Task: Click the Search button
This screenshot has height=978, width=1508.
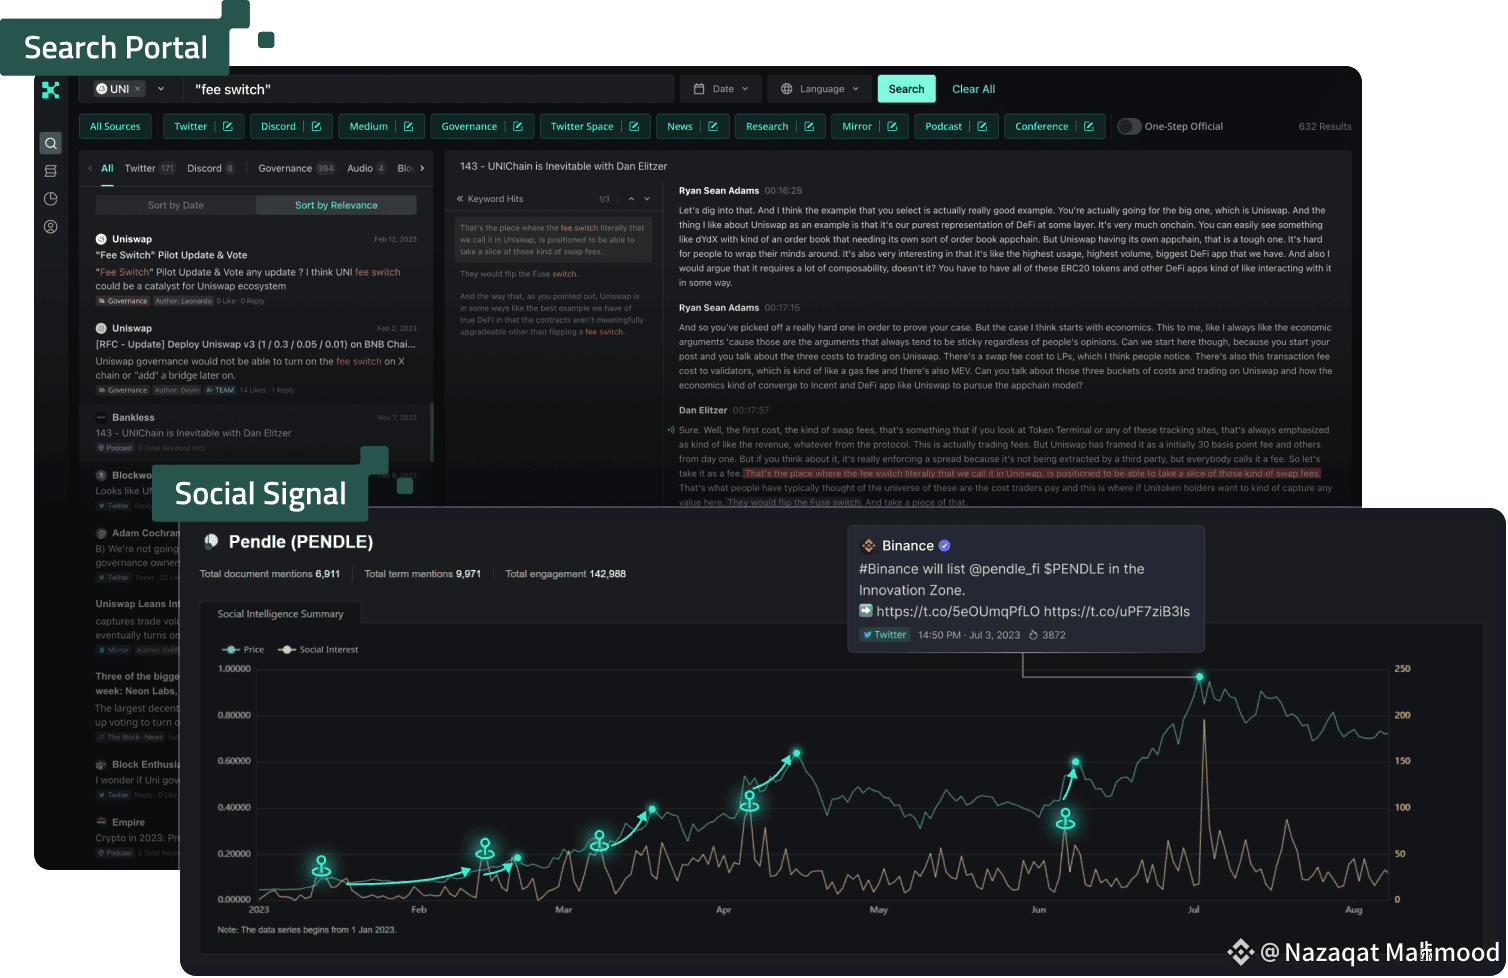Action: [x=907, y=89]
